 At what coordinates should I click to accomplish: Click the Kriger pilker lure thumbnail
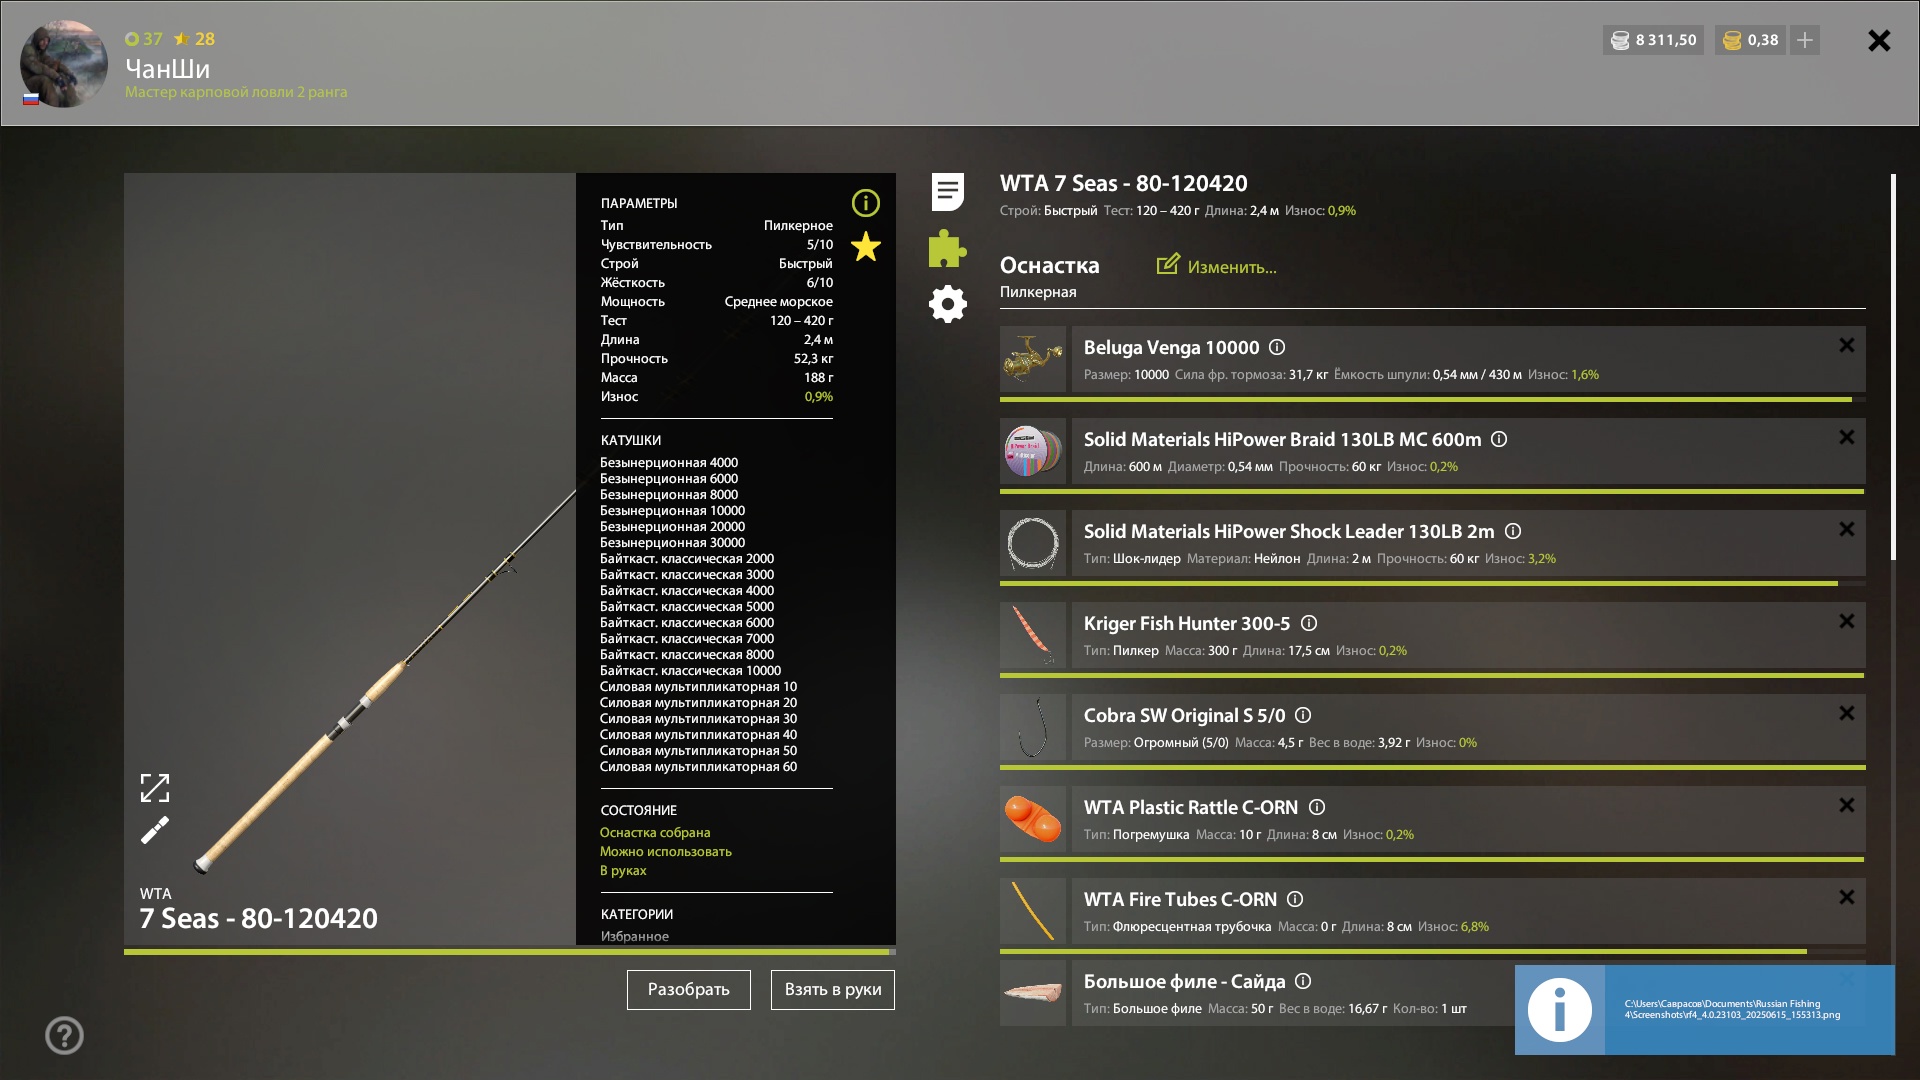[x=1033, y=635]
